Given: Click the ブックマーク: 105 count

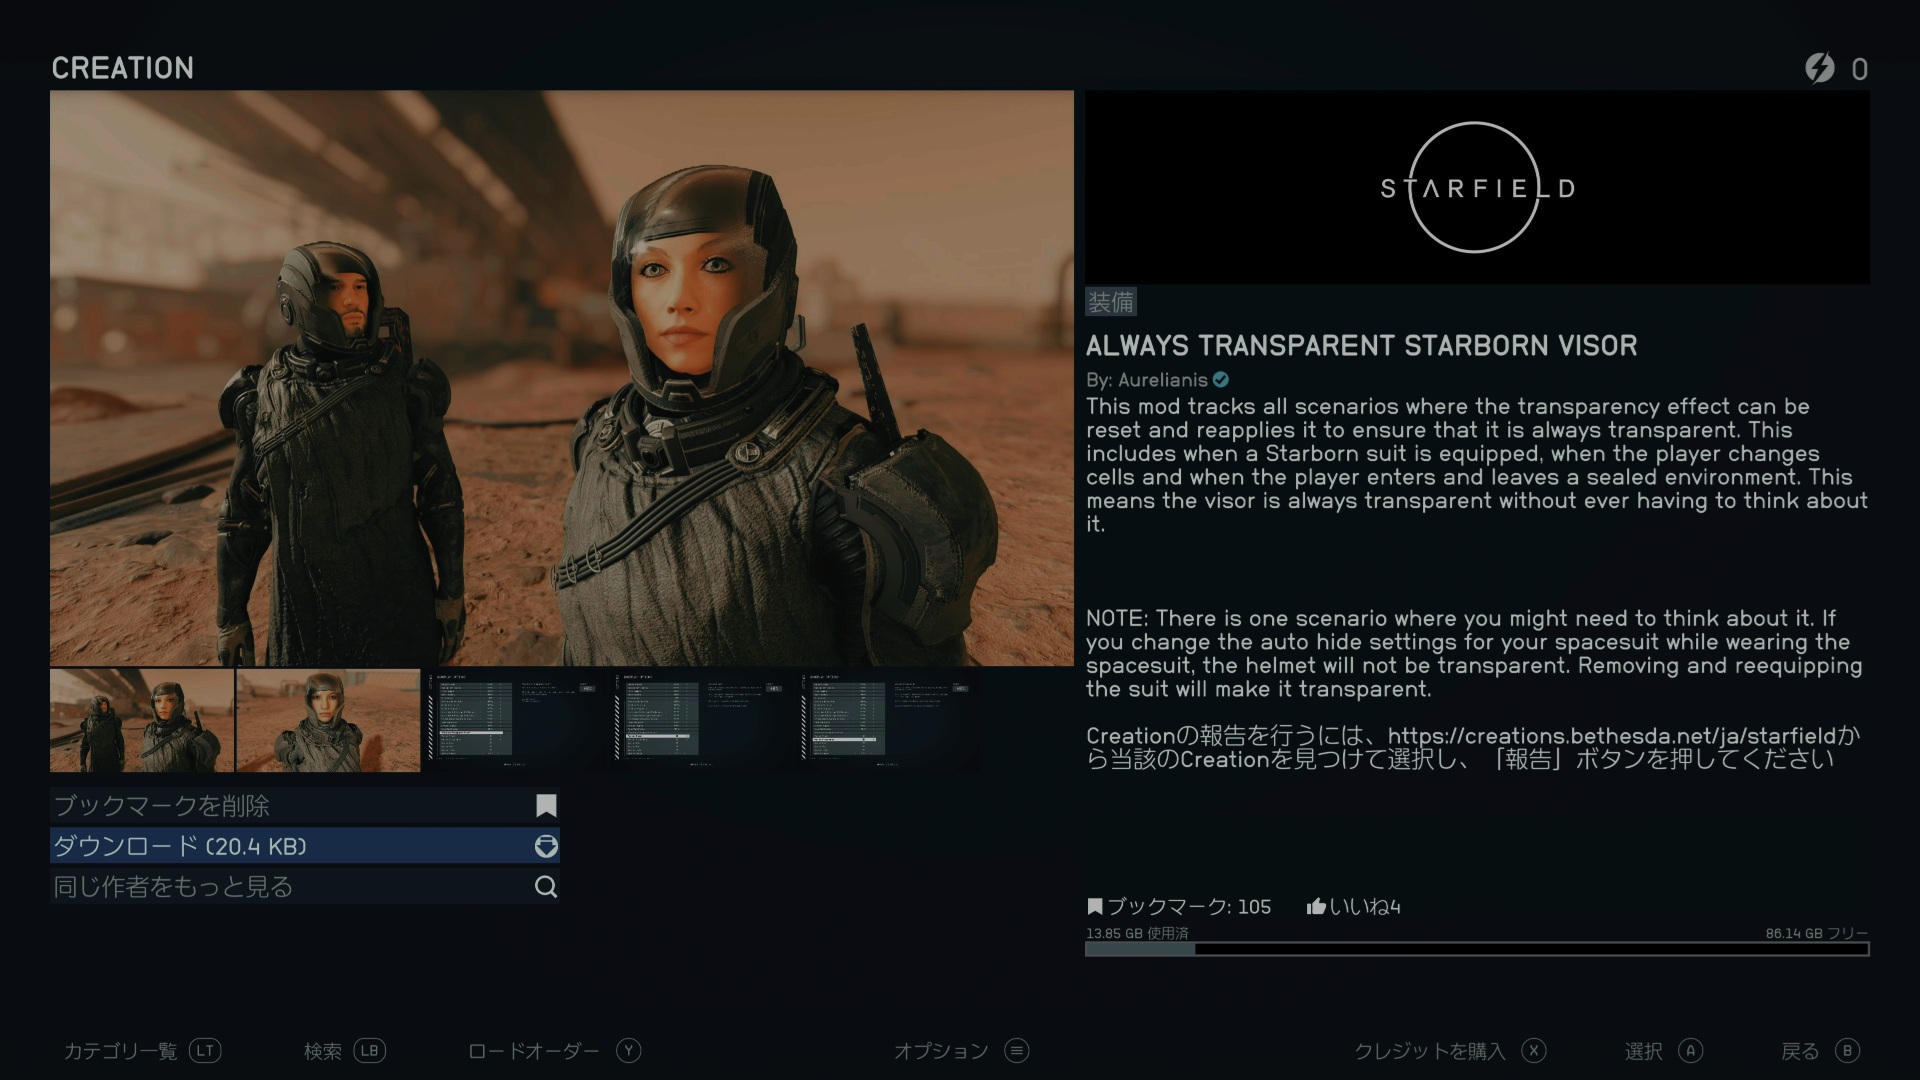Looking at the screenshot, I should pyautogui.click(x=1189, y=907).
